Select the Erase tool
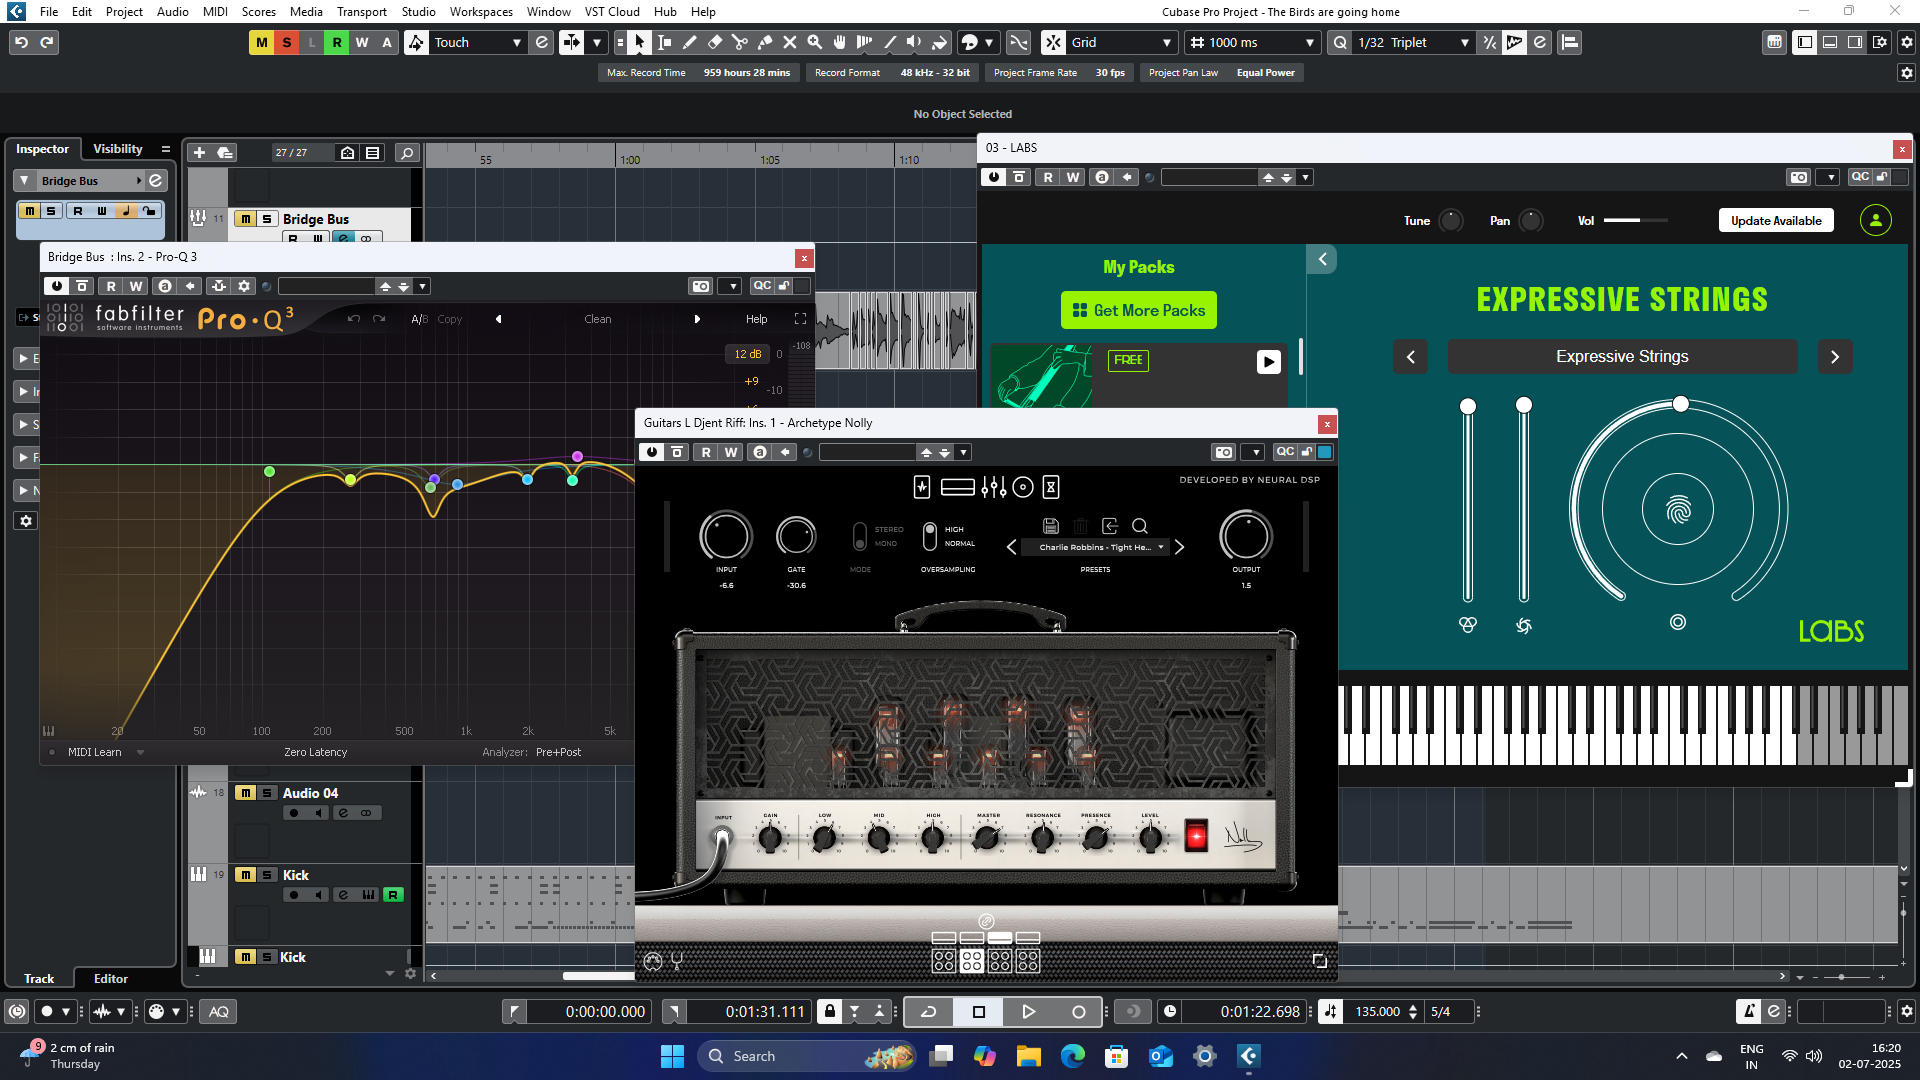Image resolution: width=1920 pixels, height=1080 pixels. [x=715, y=42]
